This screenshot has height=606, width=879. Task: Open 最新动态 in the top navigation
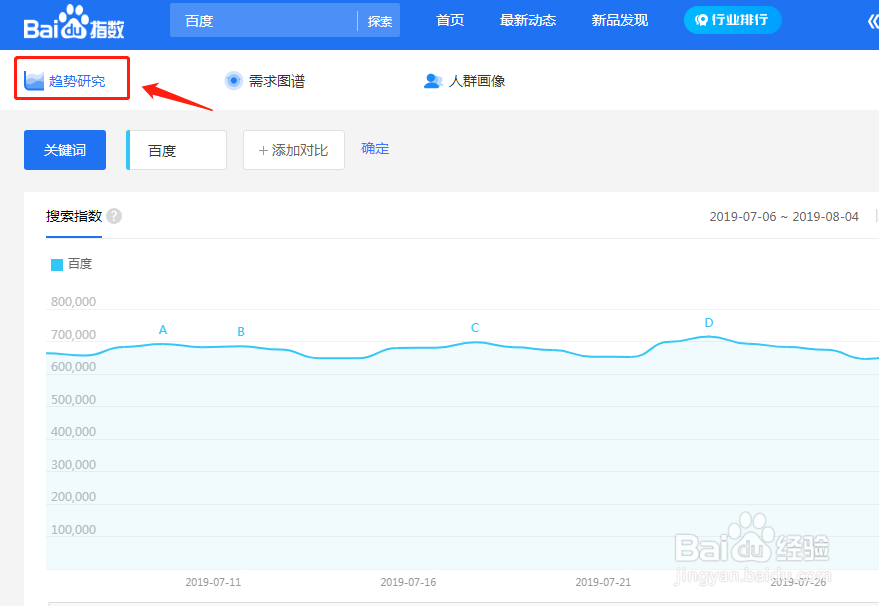pyautogui.click(x=528, y=20)
